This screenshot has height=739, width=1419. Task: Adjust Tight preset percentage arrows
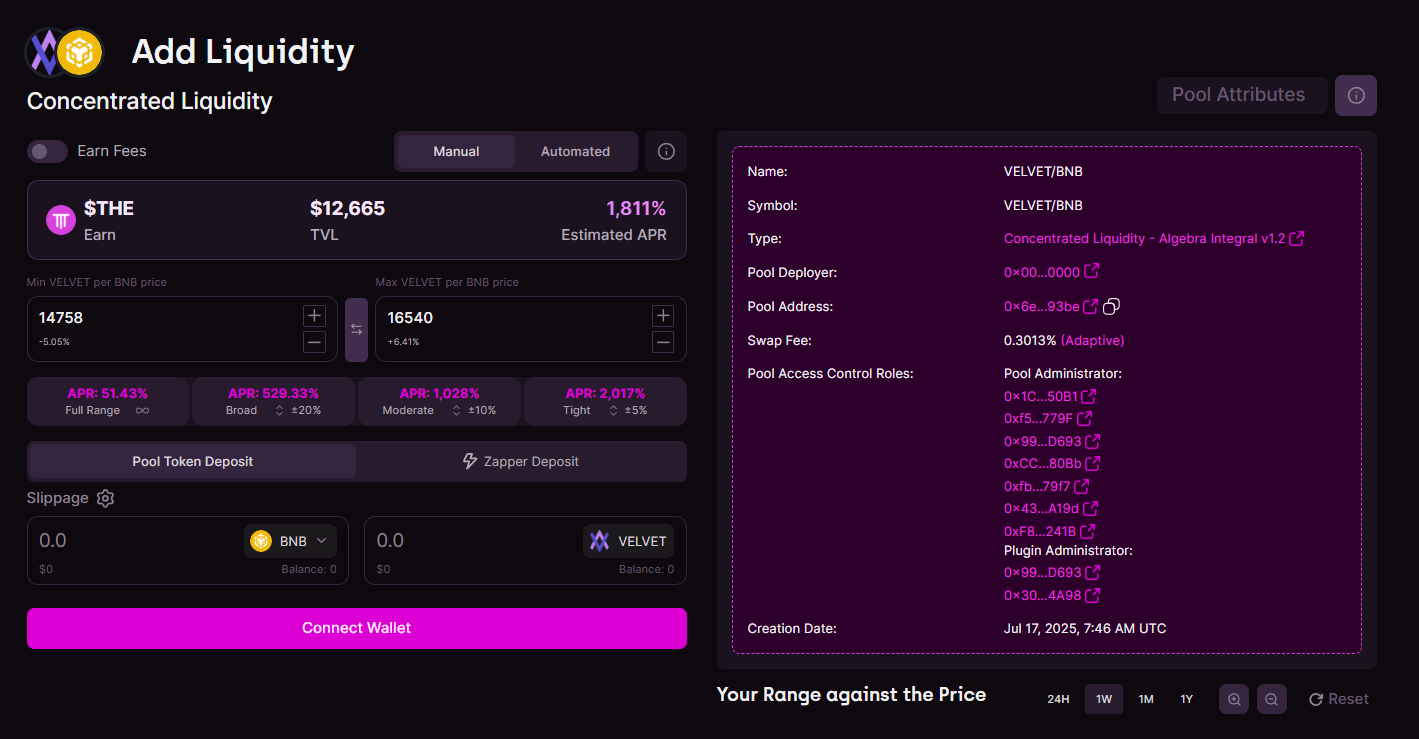click(x=614, y=410)
